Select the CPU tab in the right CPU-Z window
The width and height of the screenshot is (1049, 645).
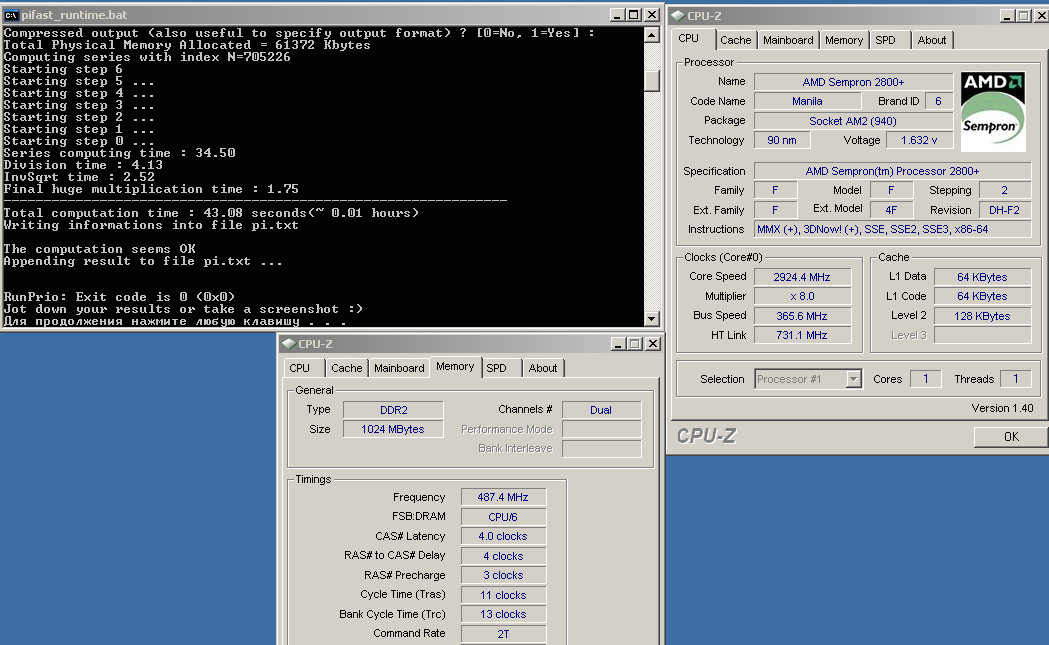(689, 39)
